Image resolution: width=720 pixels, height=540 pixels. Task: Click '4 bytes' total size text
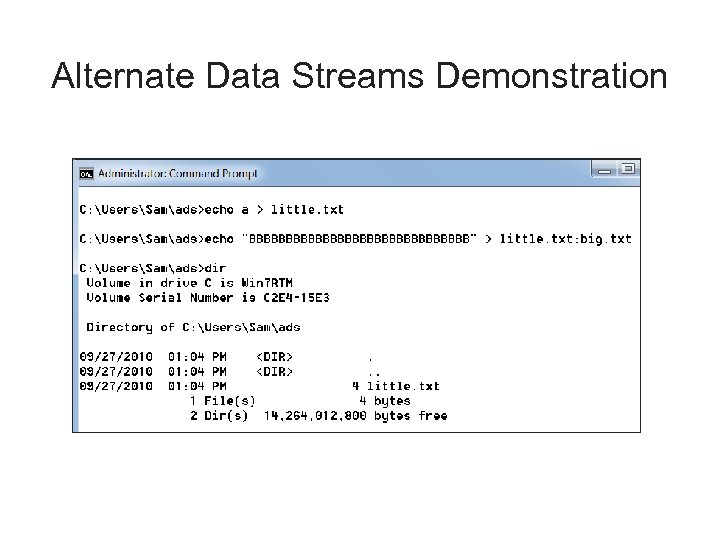pyautogui.click(x=385, y=401)
